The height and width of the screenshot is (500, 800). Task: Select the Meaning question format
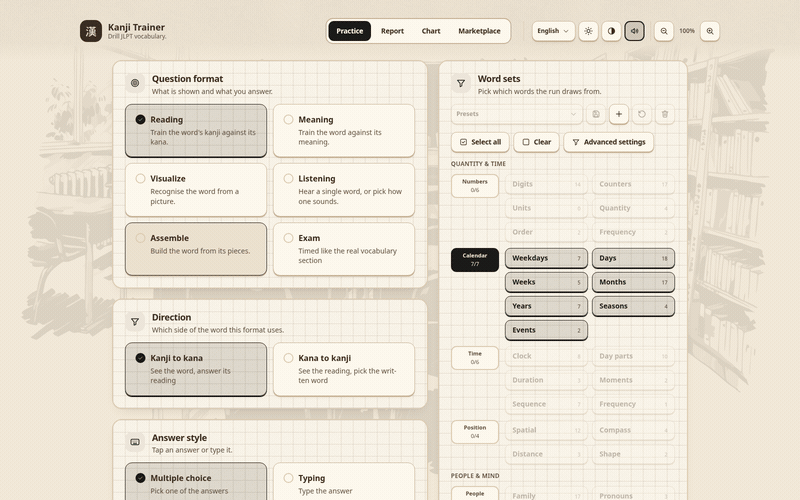tap(344, 131)
